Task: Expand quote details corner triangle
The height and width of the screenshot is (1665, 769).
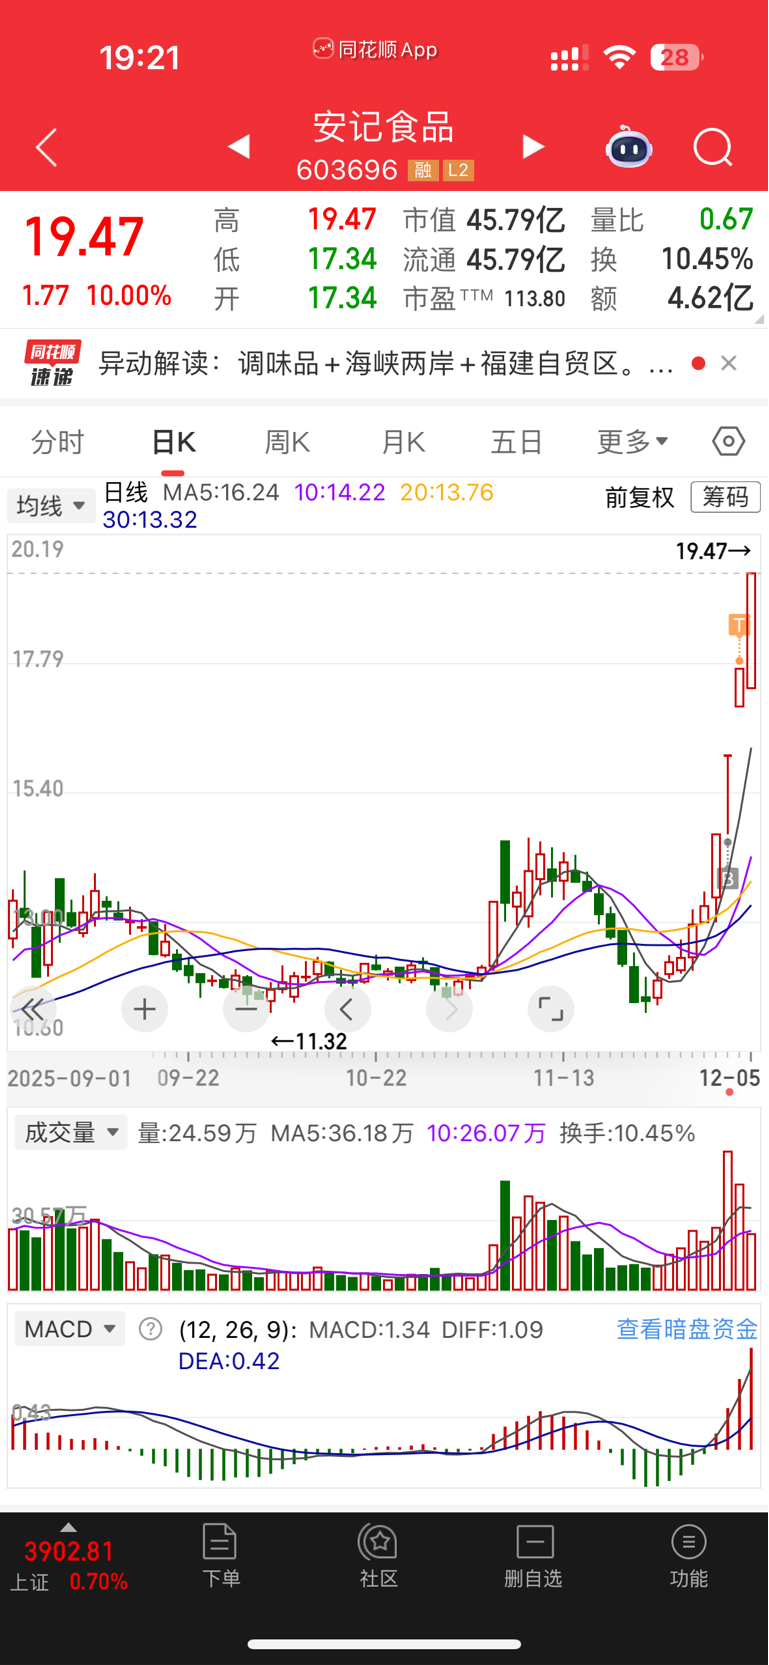Action: pyautogui.click(x=759, y=318)
